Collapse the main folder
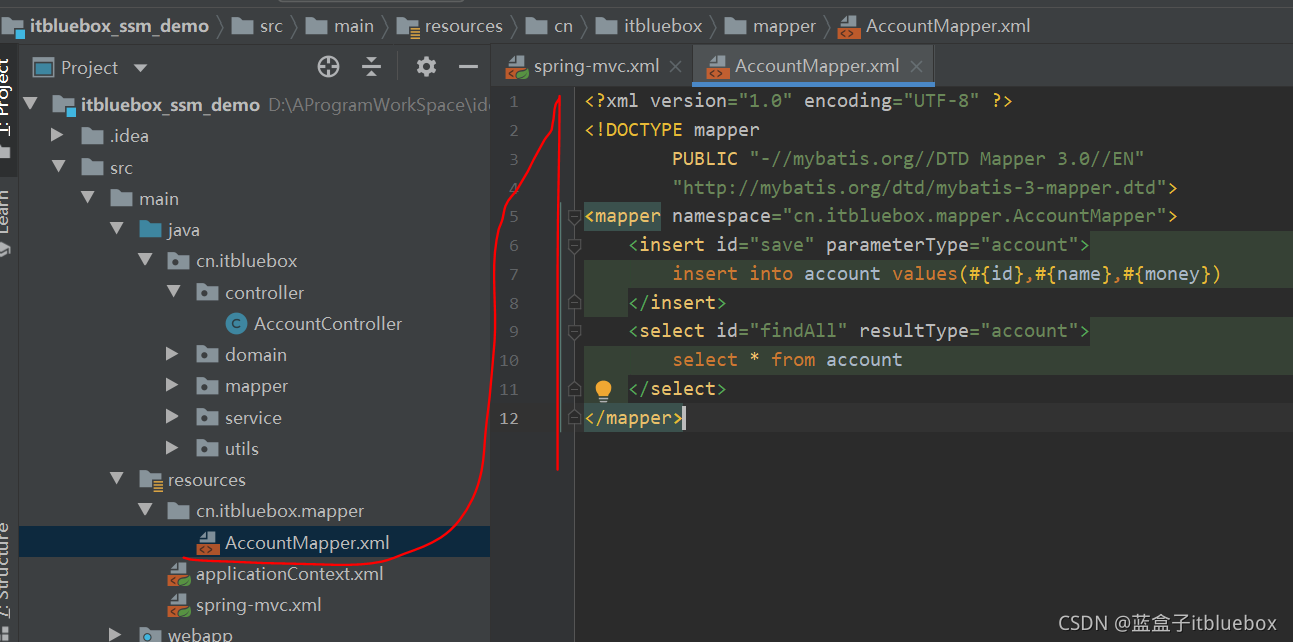This screenshot has width=1293, height=642. 86,198
